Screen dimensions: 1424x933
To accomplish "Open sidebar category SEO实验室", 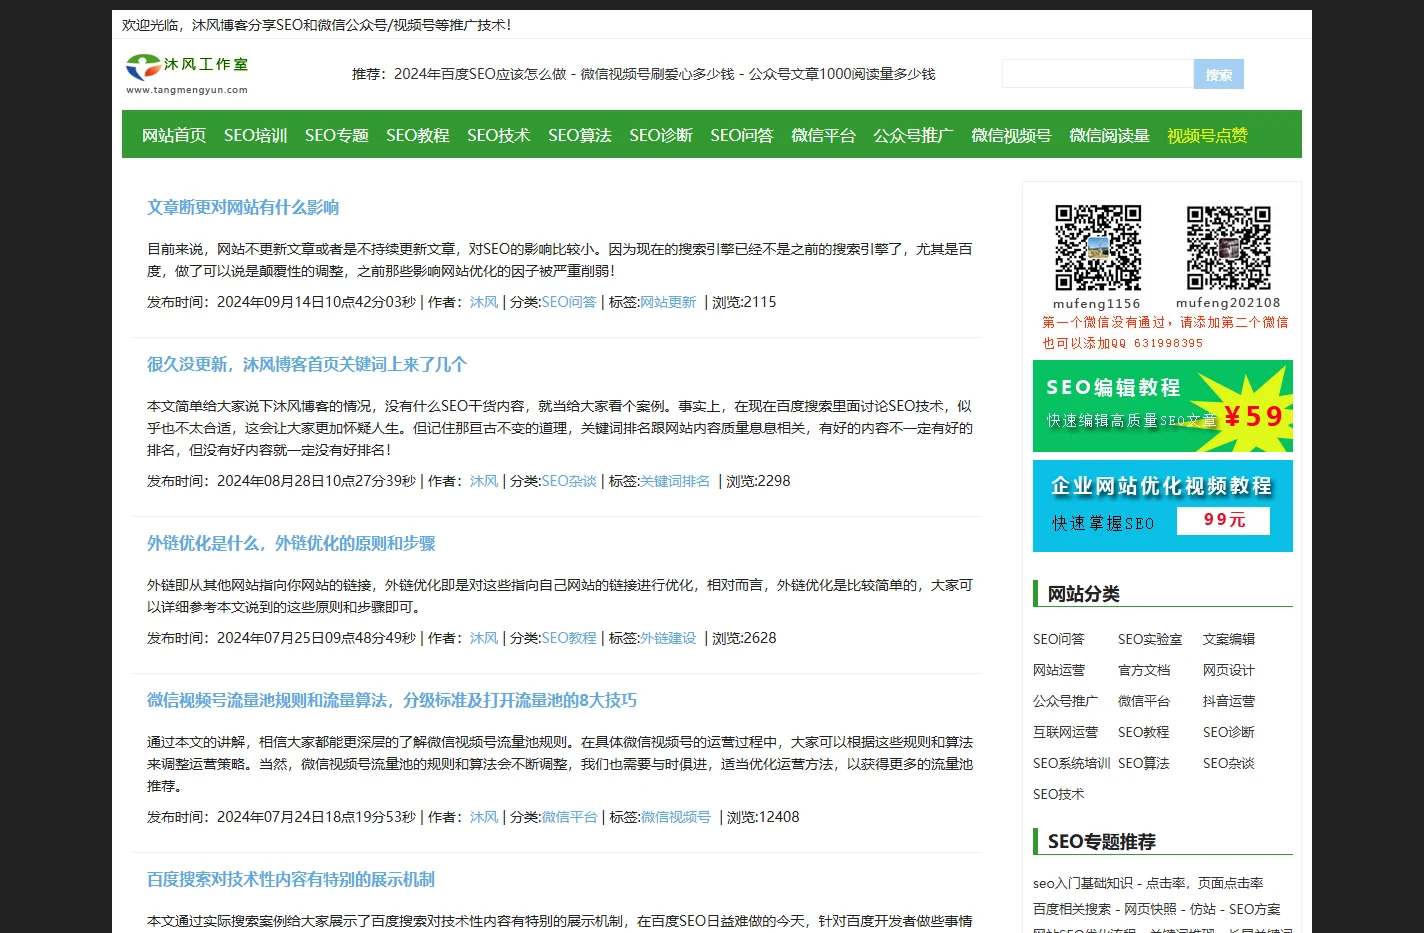I will (1150, 639).
